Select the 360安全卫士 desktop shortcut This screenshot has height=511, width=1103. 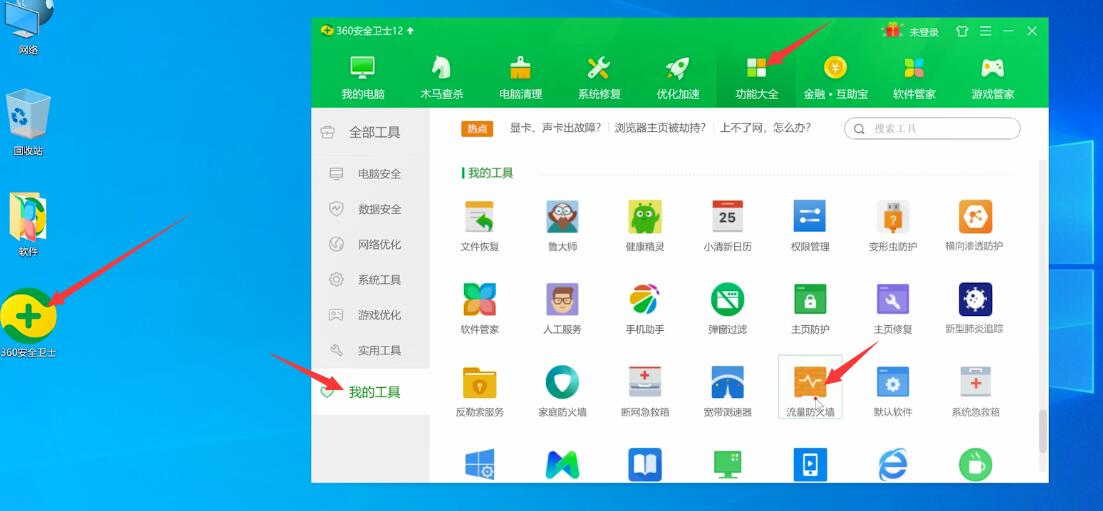click(x=29, y=322)
